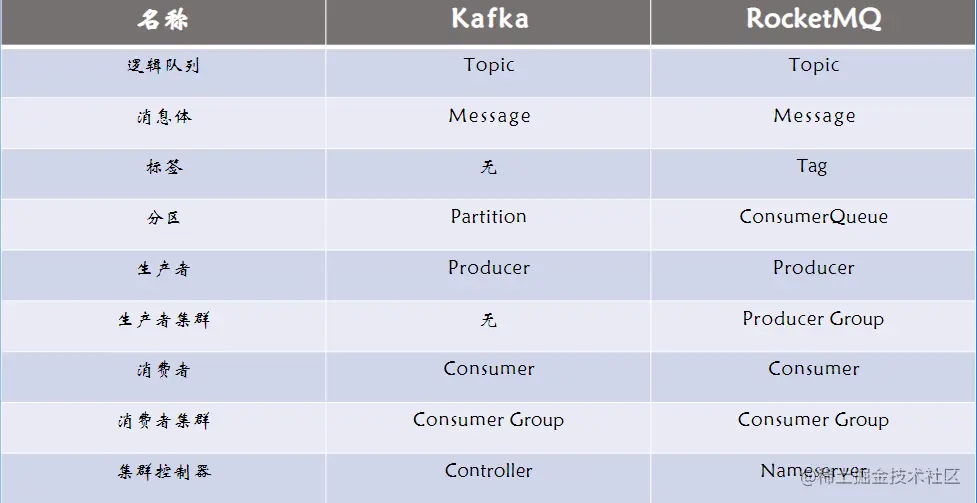Click the 逻辑队列 row label
977x503 pixels.
pyautogui.click(x=163, y=65)
